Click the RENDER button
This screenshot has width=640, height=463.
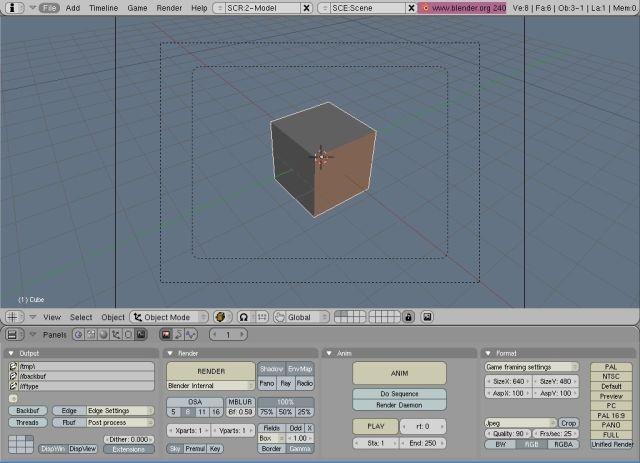[211, 371]
